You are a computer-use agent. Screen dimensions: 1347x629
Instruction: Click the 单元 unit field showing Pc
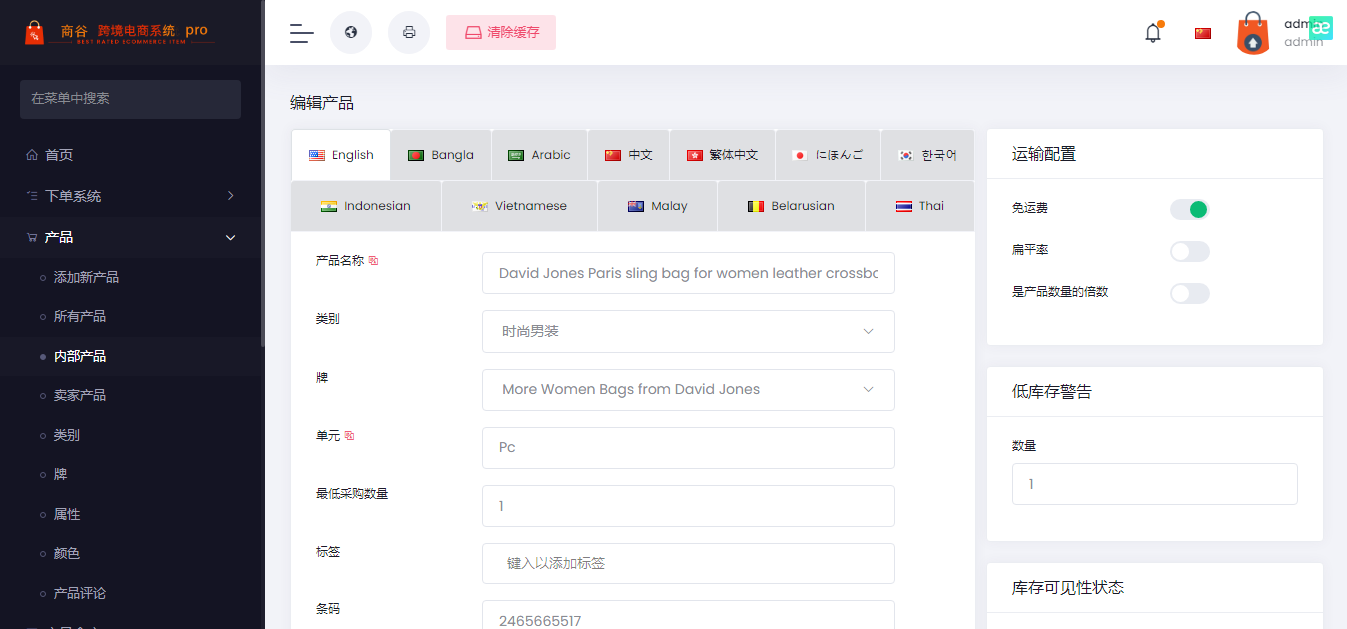[x=688, y=448]
